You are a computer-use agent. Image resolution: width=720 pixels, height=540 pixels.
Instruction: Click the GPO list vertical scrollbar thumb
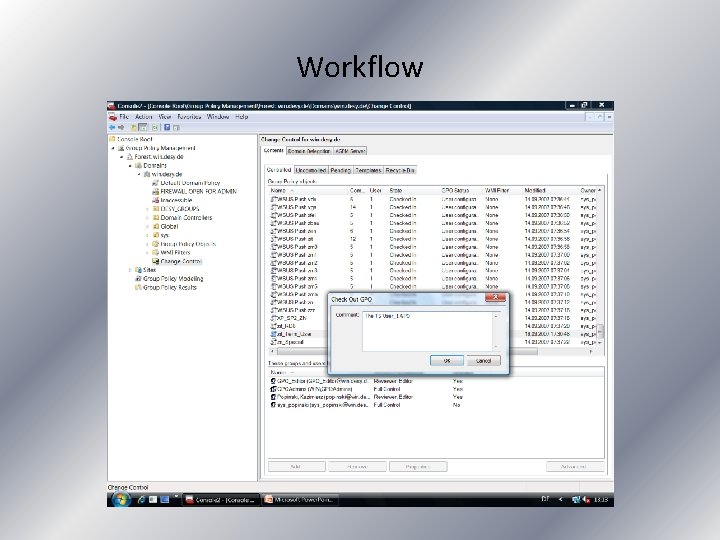point(599,331)
